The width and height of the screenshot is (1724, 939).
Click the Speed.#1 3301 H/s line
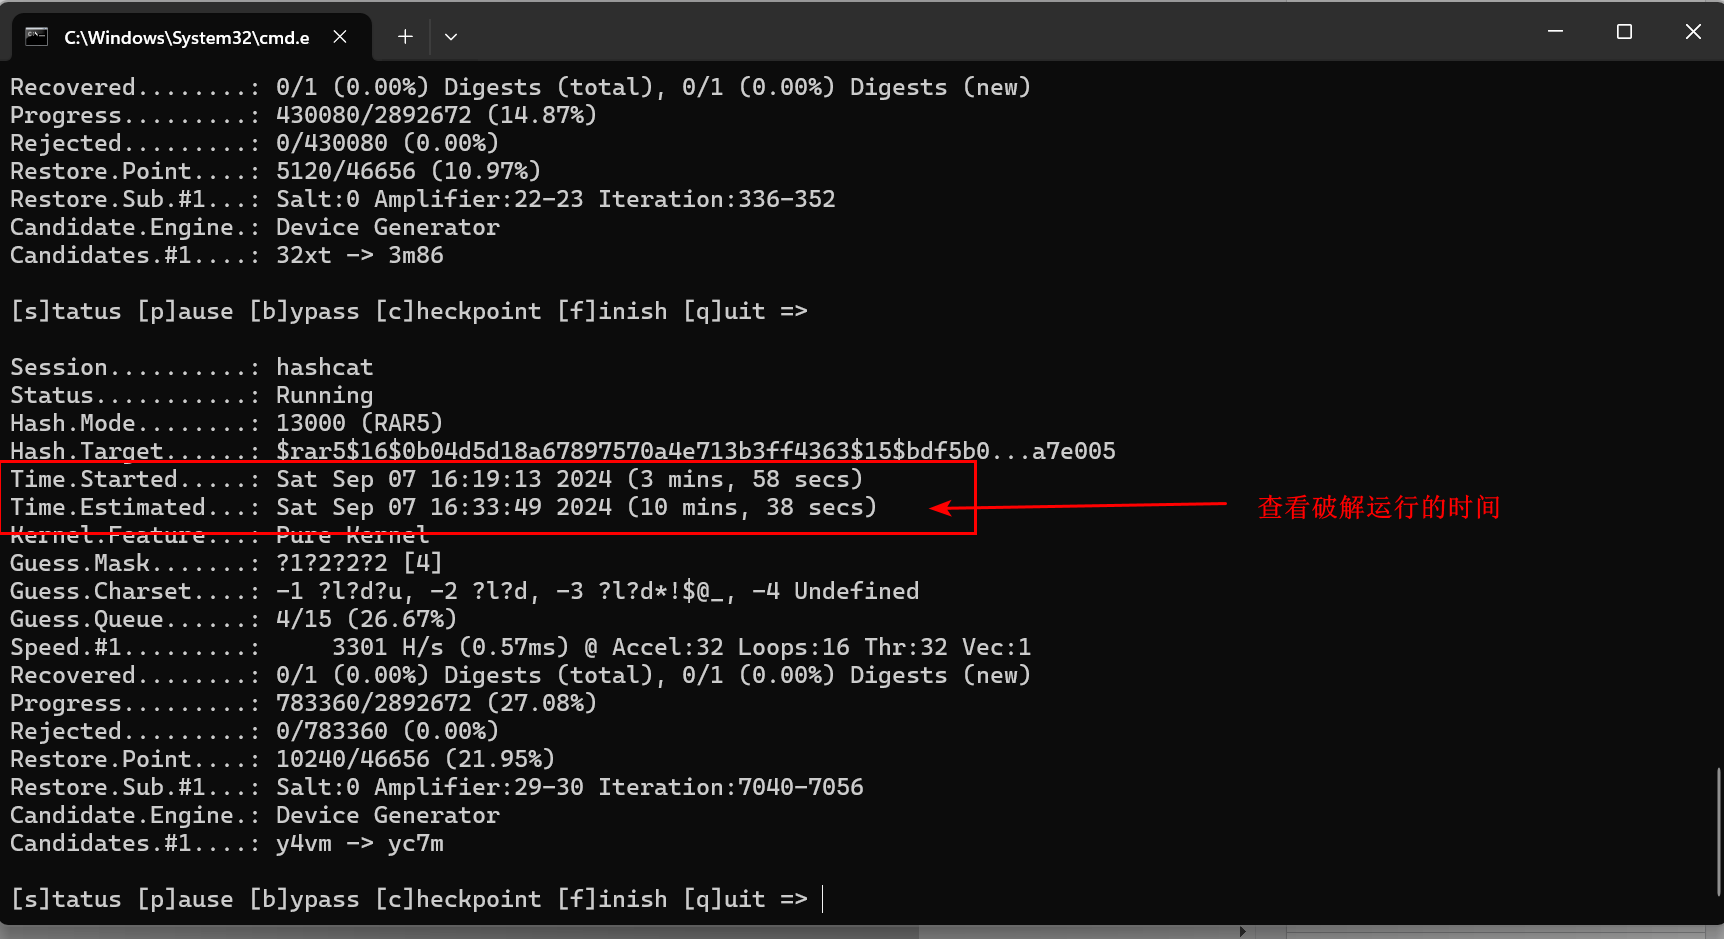tap(521, 647)
